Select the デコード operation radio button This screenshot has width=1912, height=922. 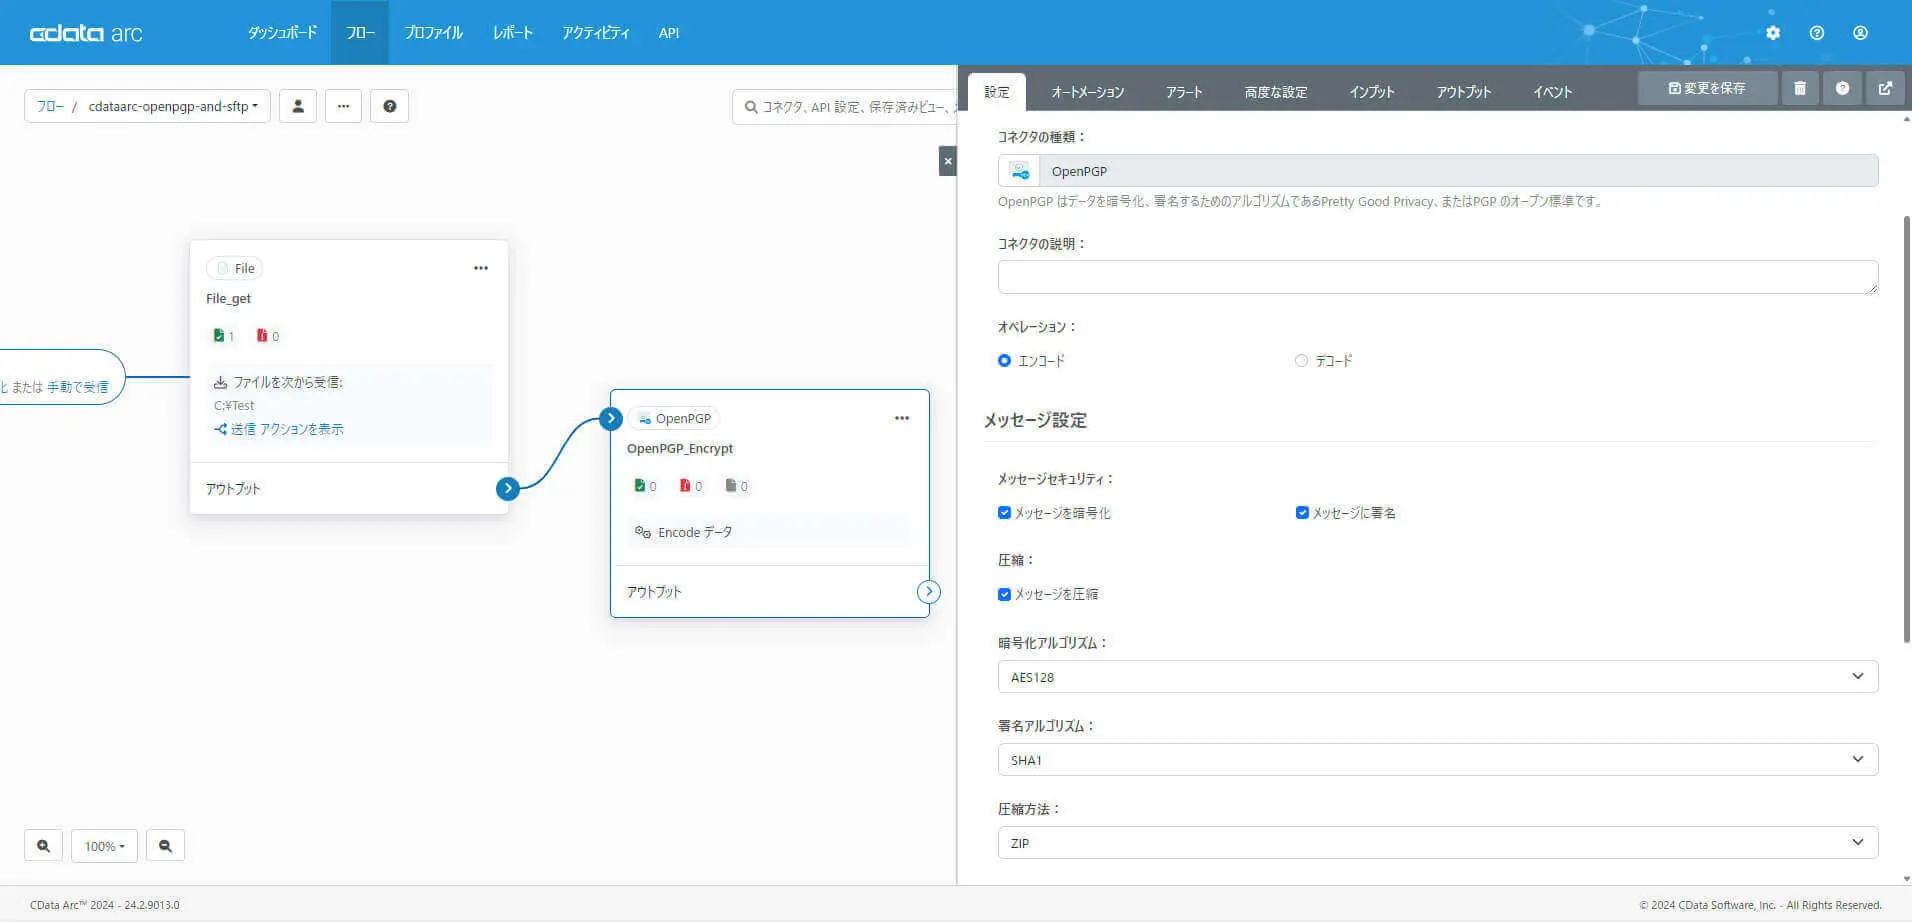(x=1301, y=360)
